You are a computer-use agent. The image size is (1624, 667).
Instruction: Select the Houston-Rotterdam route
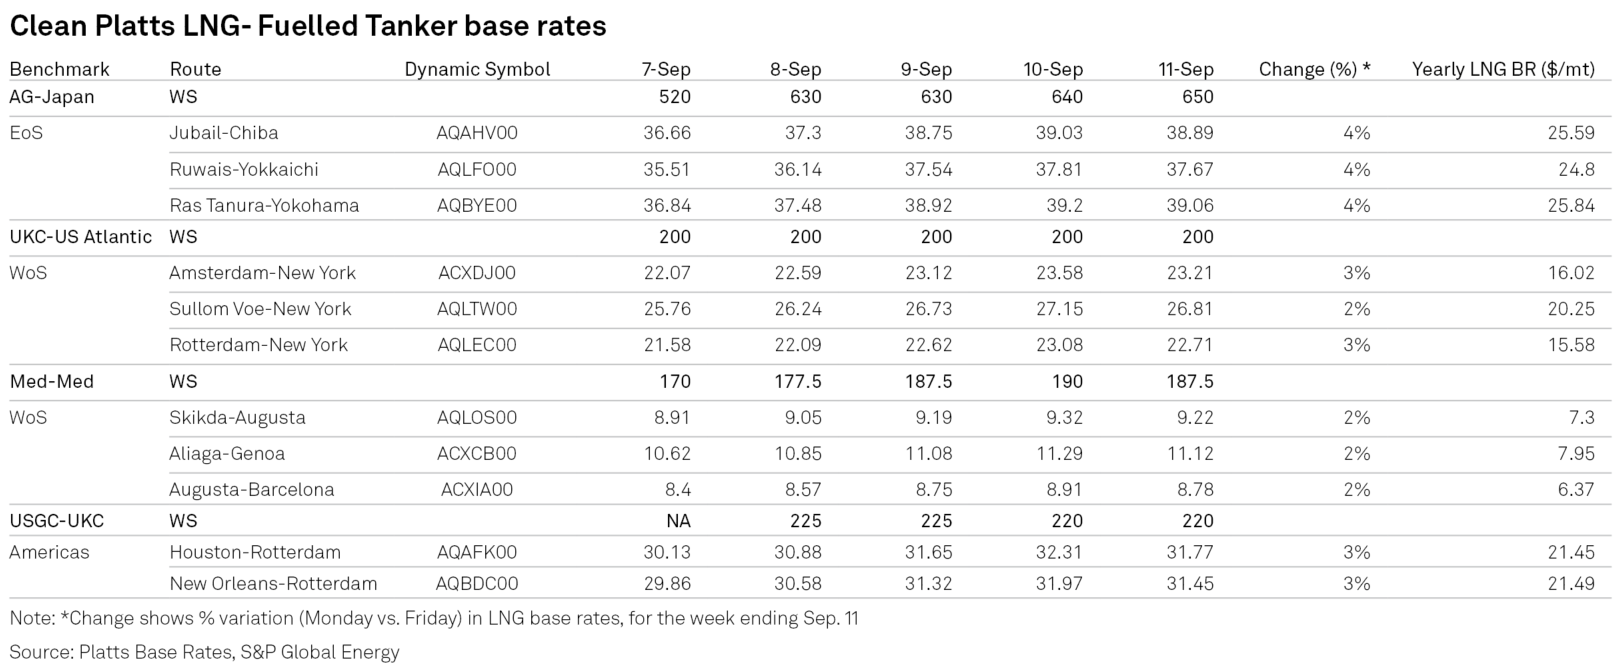click(255, 552)
